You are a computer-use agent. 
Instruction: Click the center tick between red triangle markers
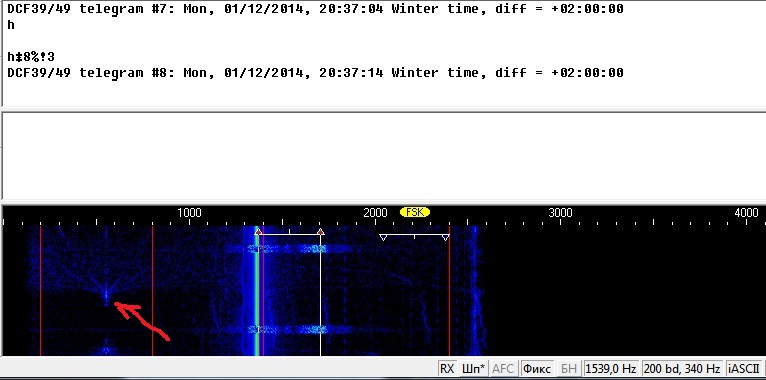pos(289,232)
